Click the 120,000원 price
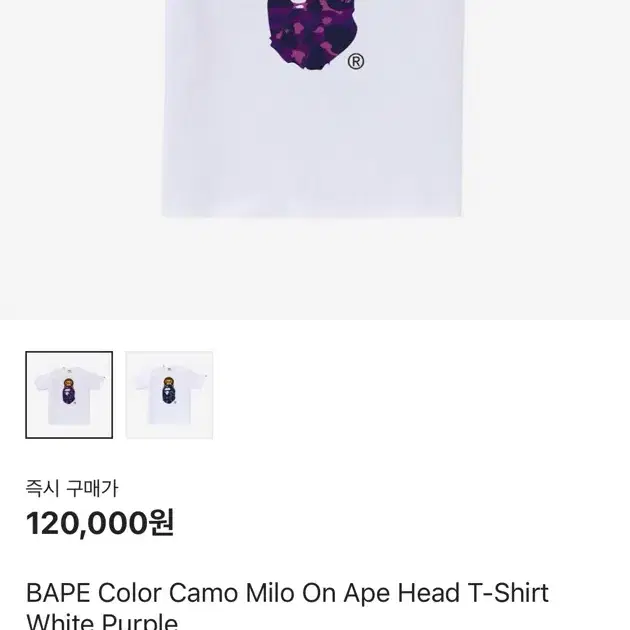The width and height of the screenshot is (630, 630). pos(100,523)
